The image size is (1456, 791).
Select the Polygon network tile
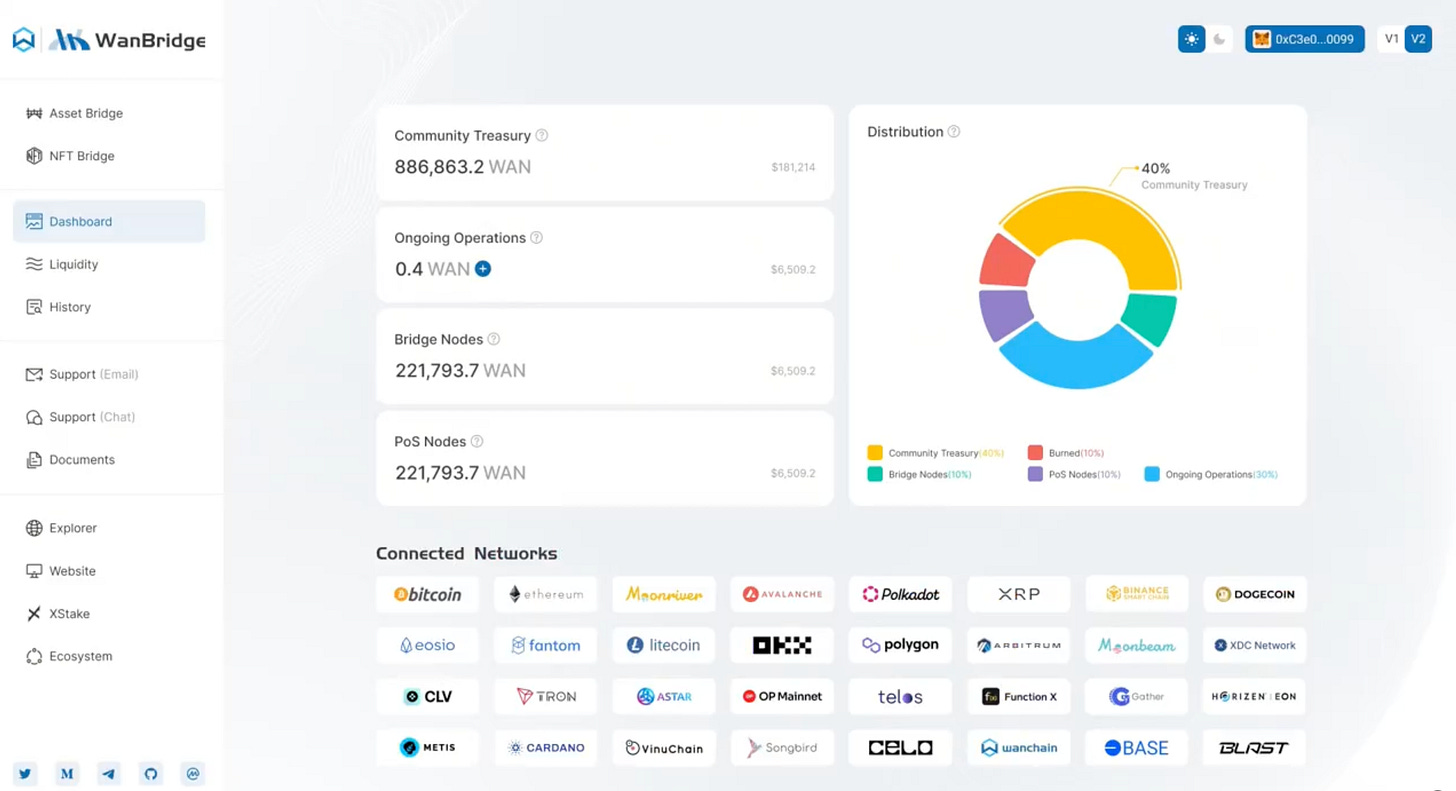coord(901,645)
